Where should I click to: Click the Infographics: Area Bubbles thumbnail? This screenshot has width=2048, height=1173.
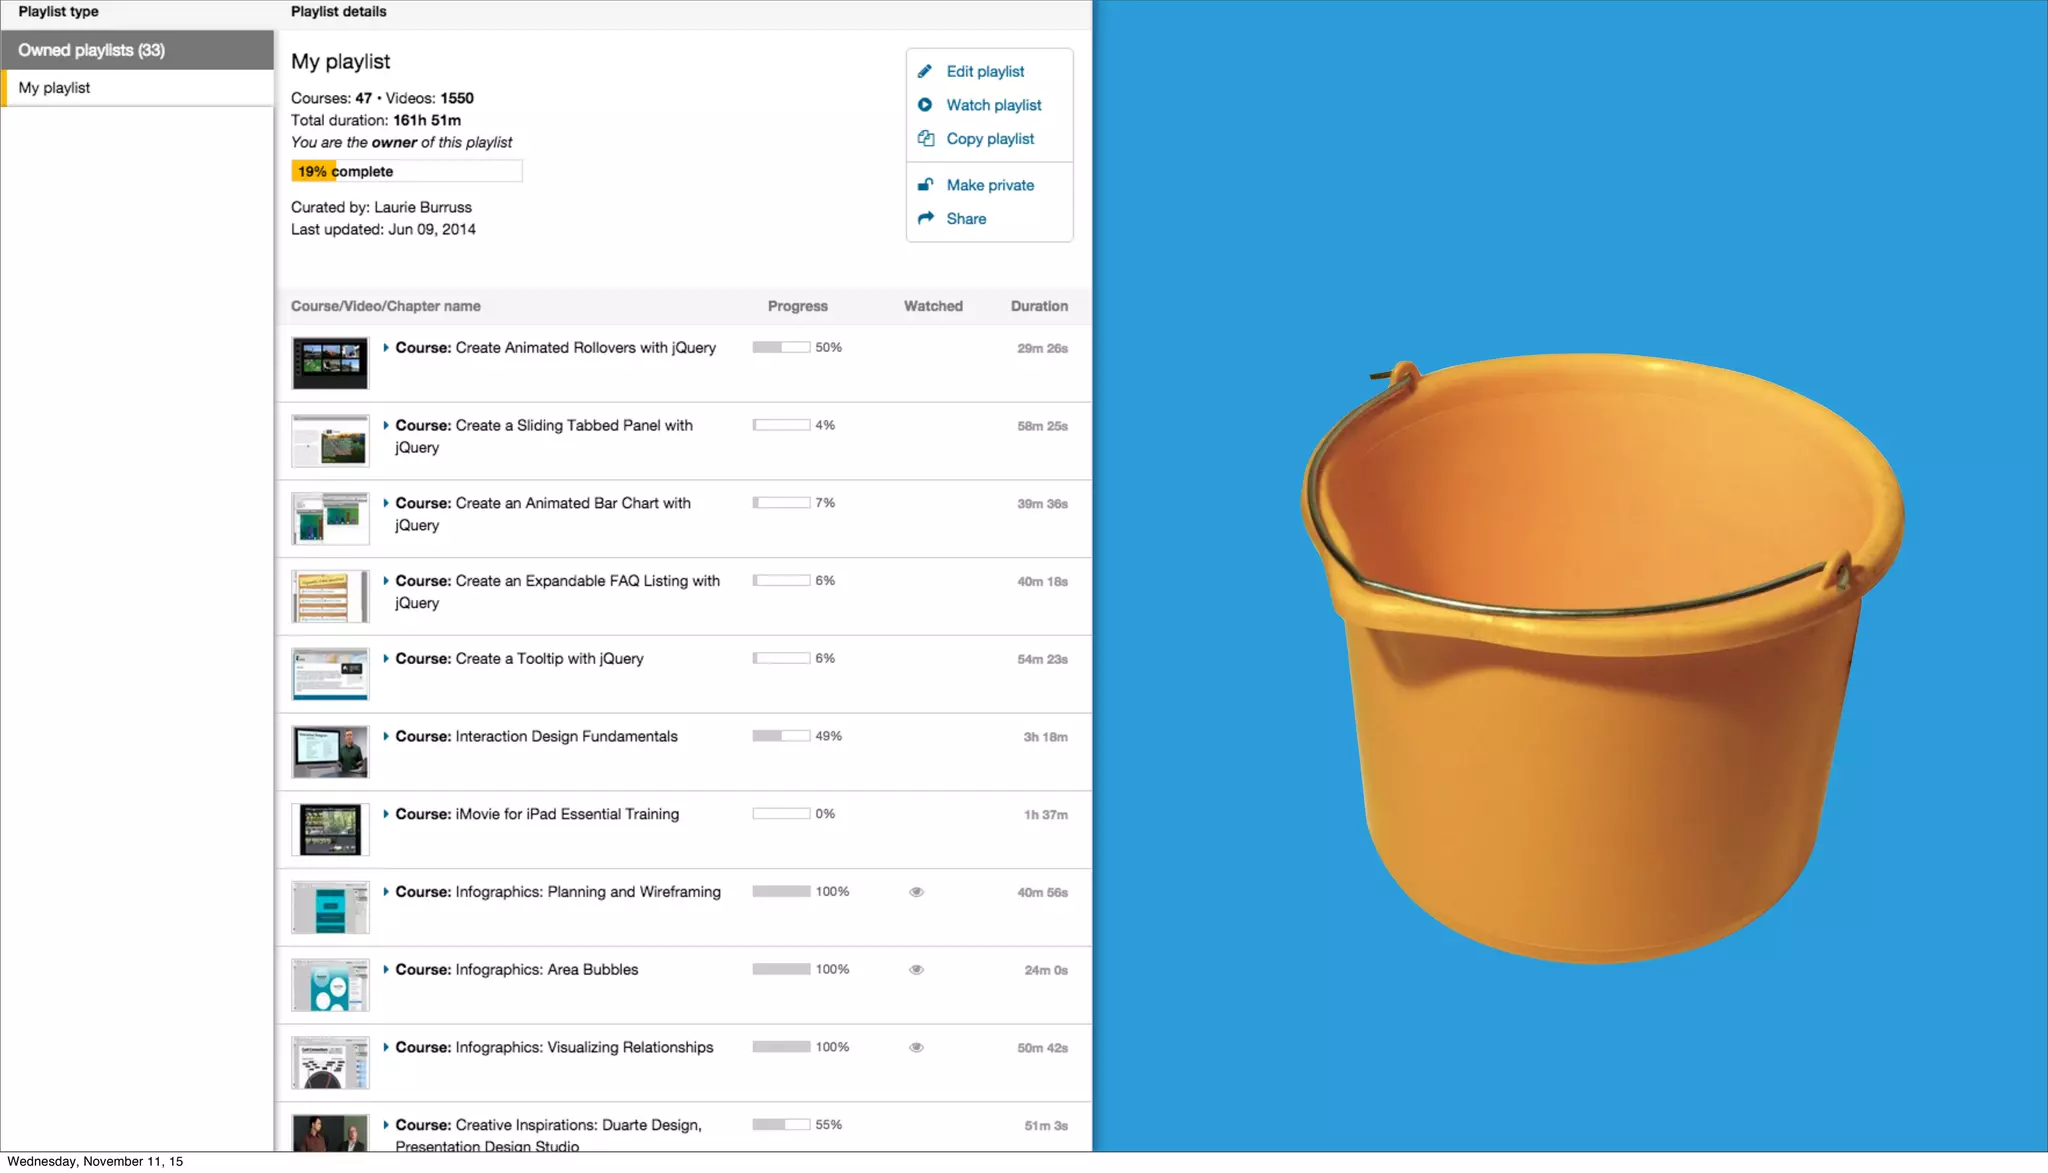click(x=330, y=985)
